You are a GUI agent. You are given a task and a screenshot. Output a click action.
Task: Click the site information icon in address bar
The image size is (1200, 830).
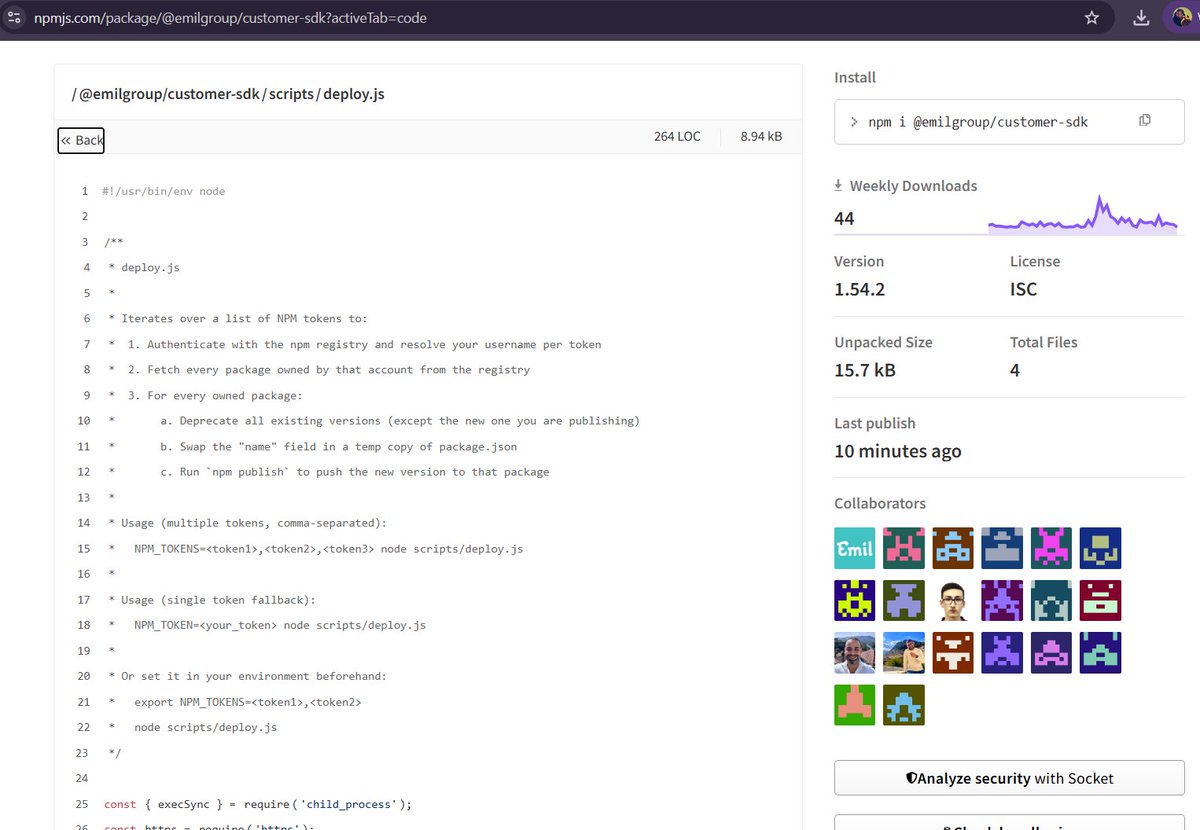coord(15,17)
